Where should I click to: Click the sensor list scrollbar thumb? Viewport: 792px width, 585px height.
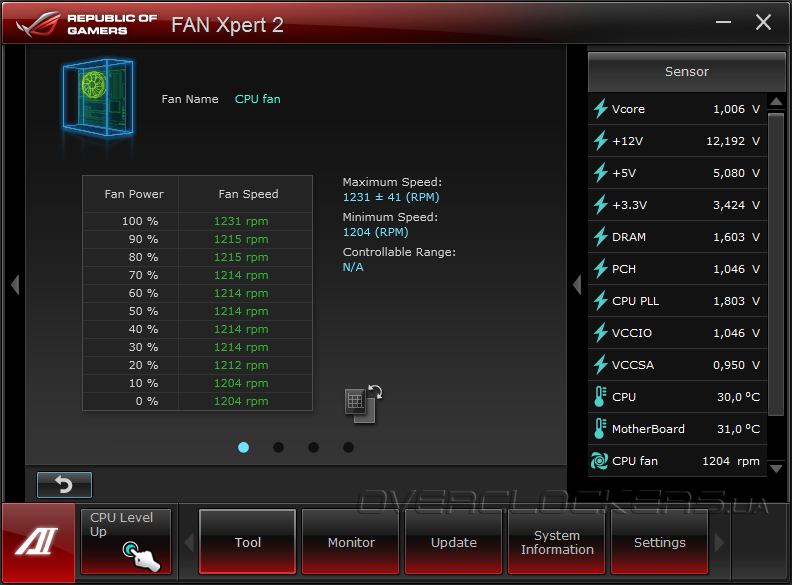coord(776,264)
